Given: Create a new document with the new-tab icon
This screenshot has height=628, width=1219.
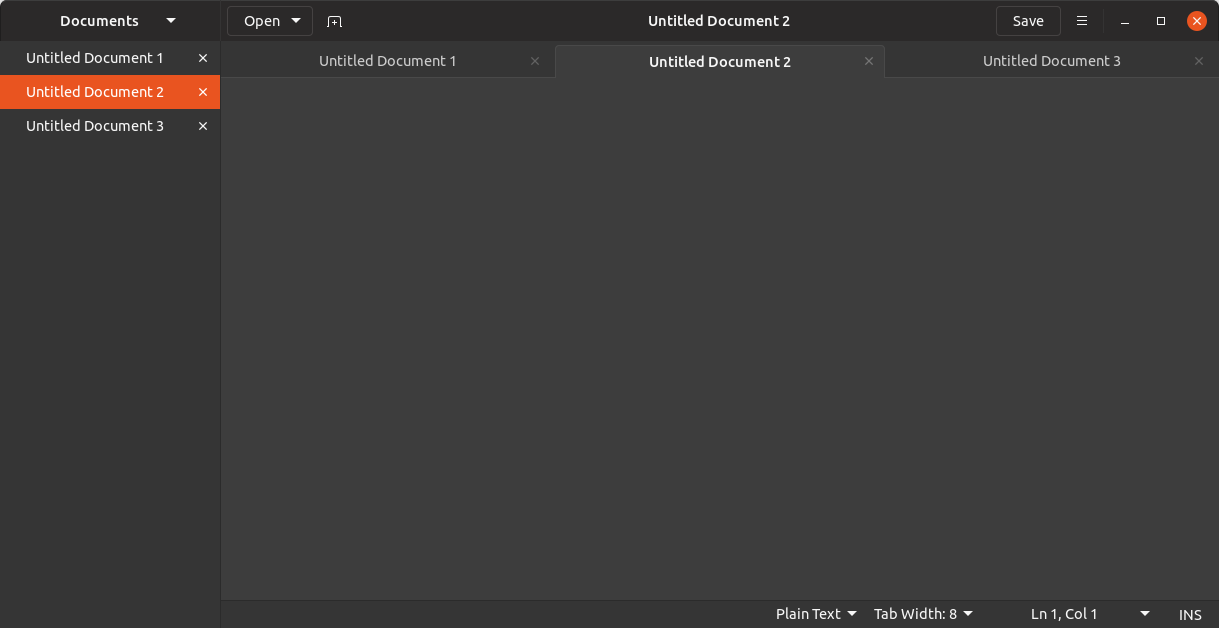Looking at the screenshot, I should 334,21.
